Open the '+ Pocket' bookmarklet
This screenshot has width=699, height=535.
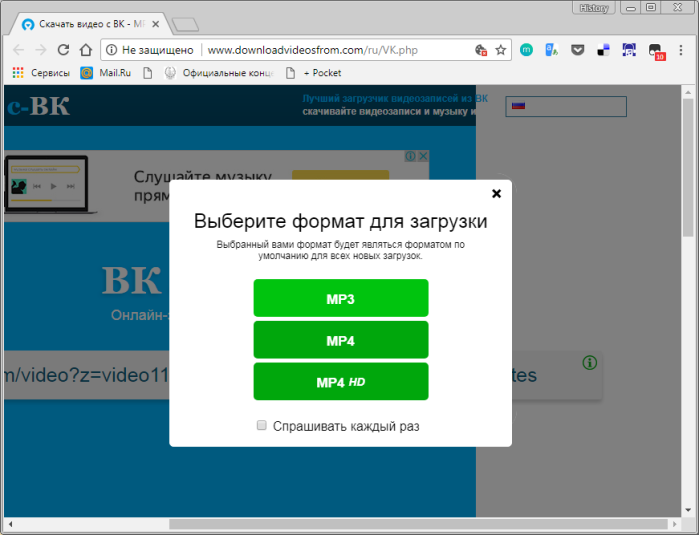pyautogui.click(x=313, y=73)
